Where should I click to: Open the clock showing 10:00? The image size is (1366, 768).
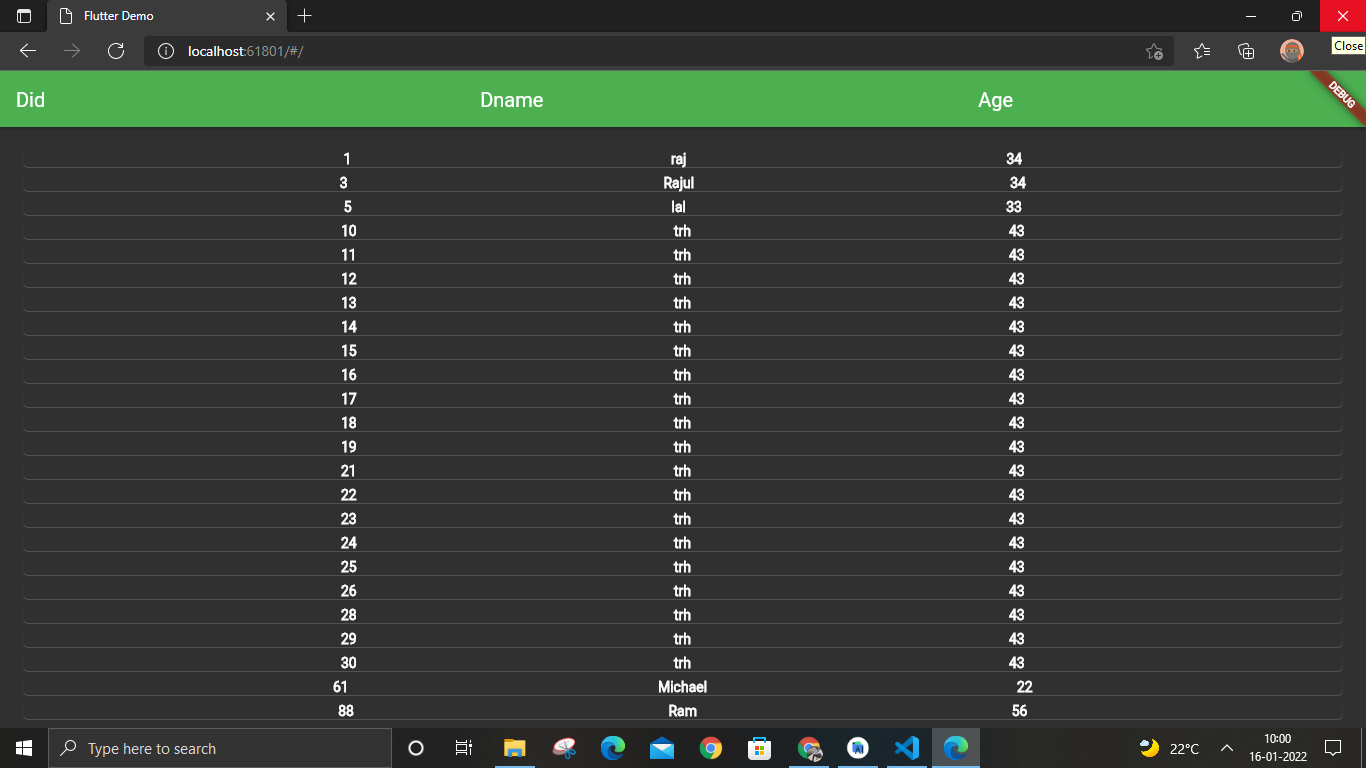1277,748
